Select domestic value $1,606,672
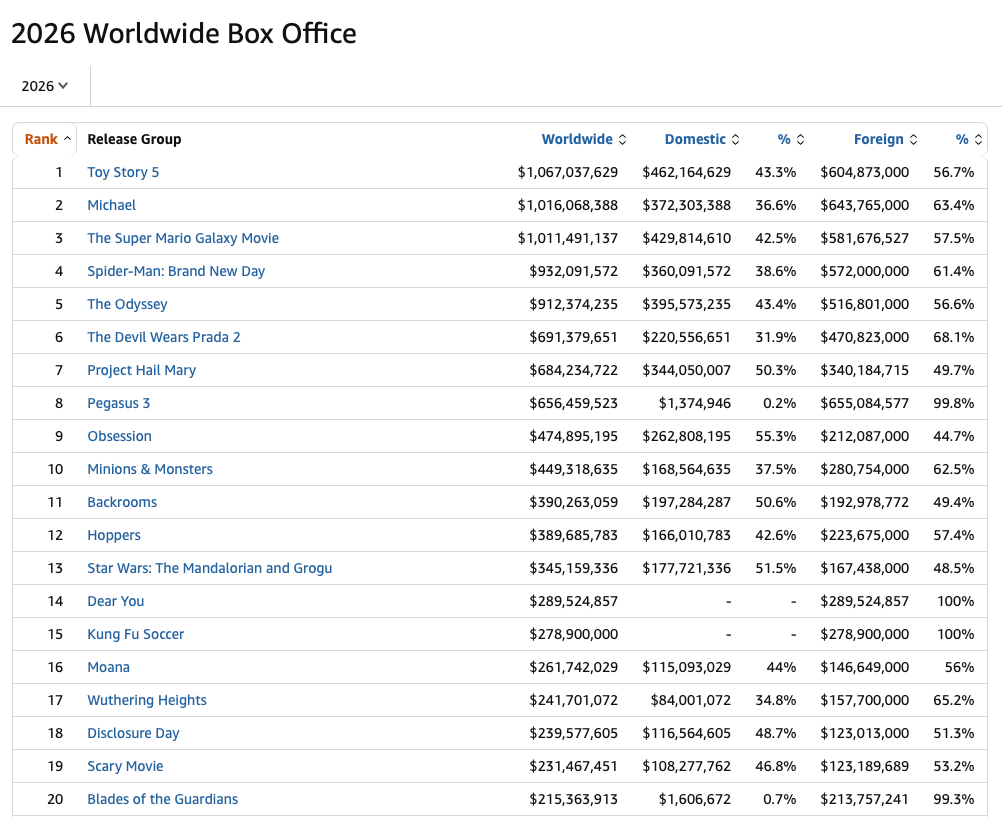The width and height of the screenshot is (1002, 817). pyautogui.click(x=695, y=799)
